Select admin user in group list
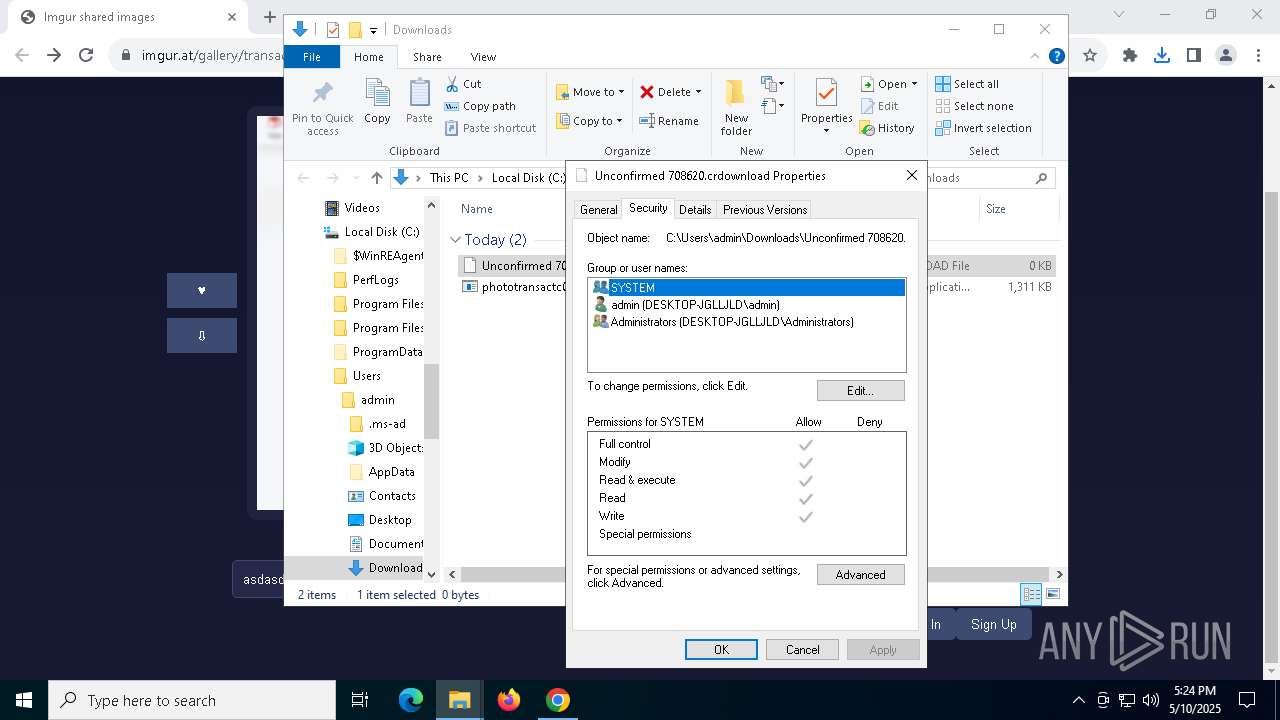This screenshot has height=720, width=1280. click(746, 305)
